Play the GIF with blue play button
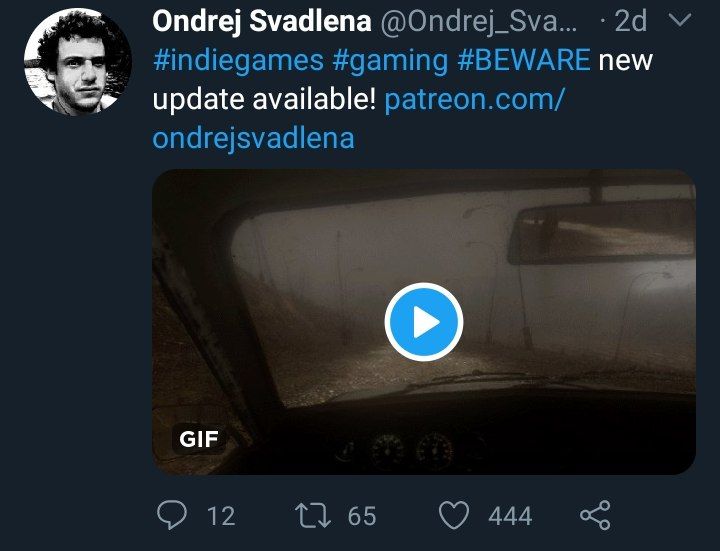Screen dimensions: 720x551 [424, 322]
